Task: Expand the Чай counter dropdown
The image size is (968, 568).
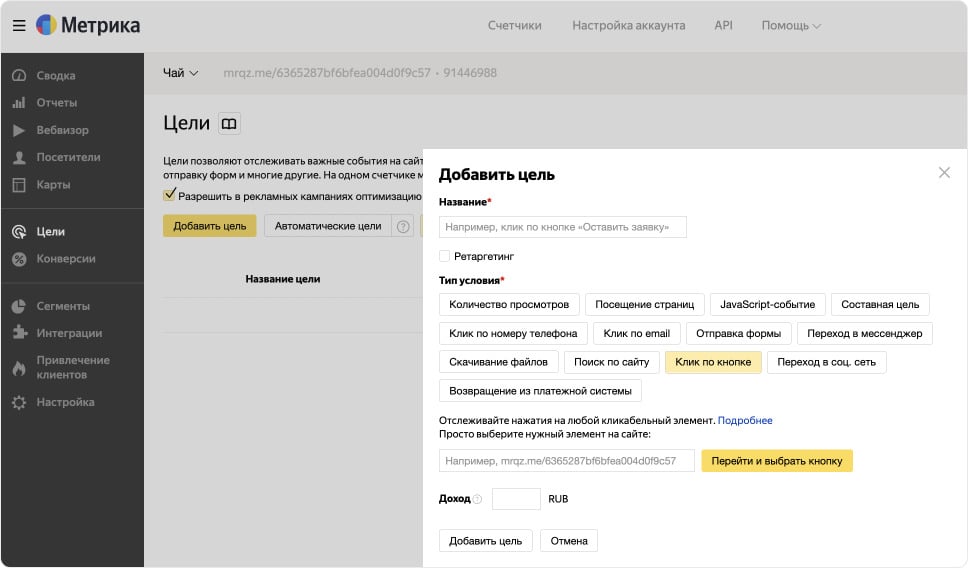Action: [x=181, y=73]
